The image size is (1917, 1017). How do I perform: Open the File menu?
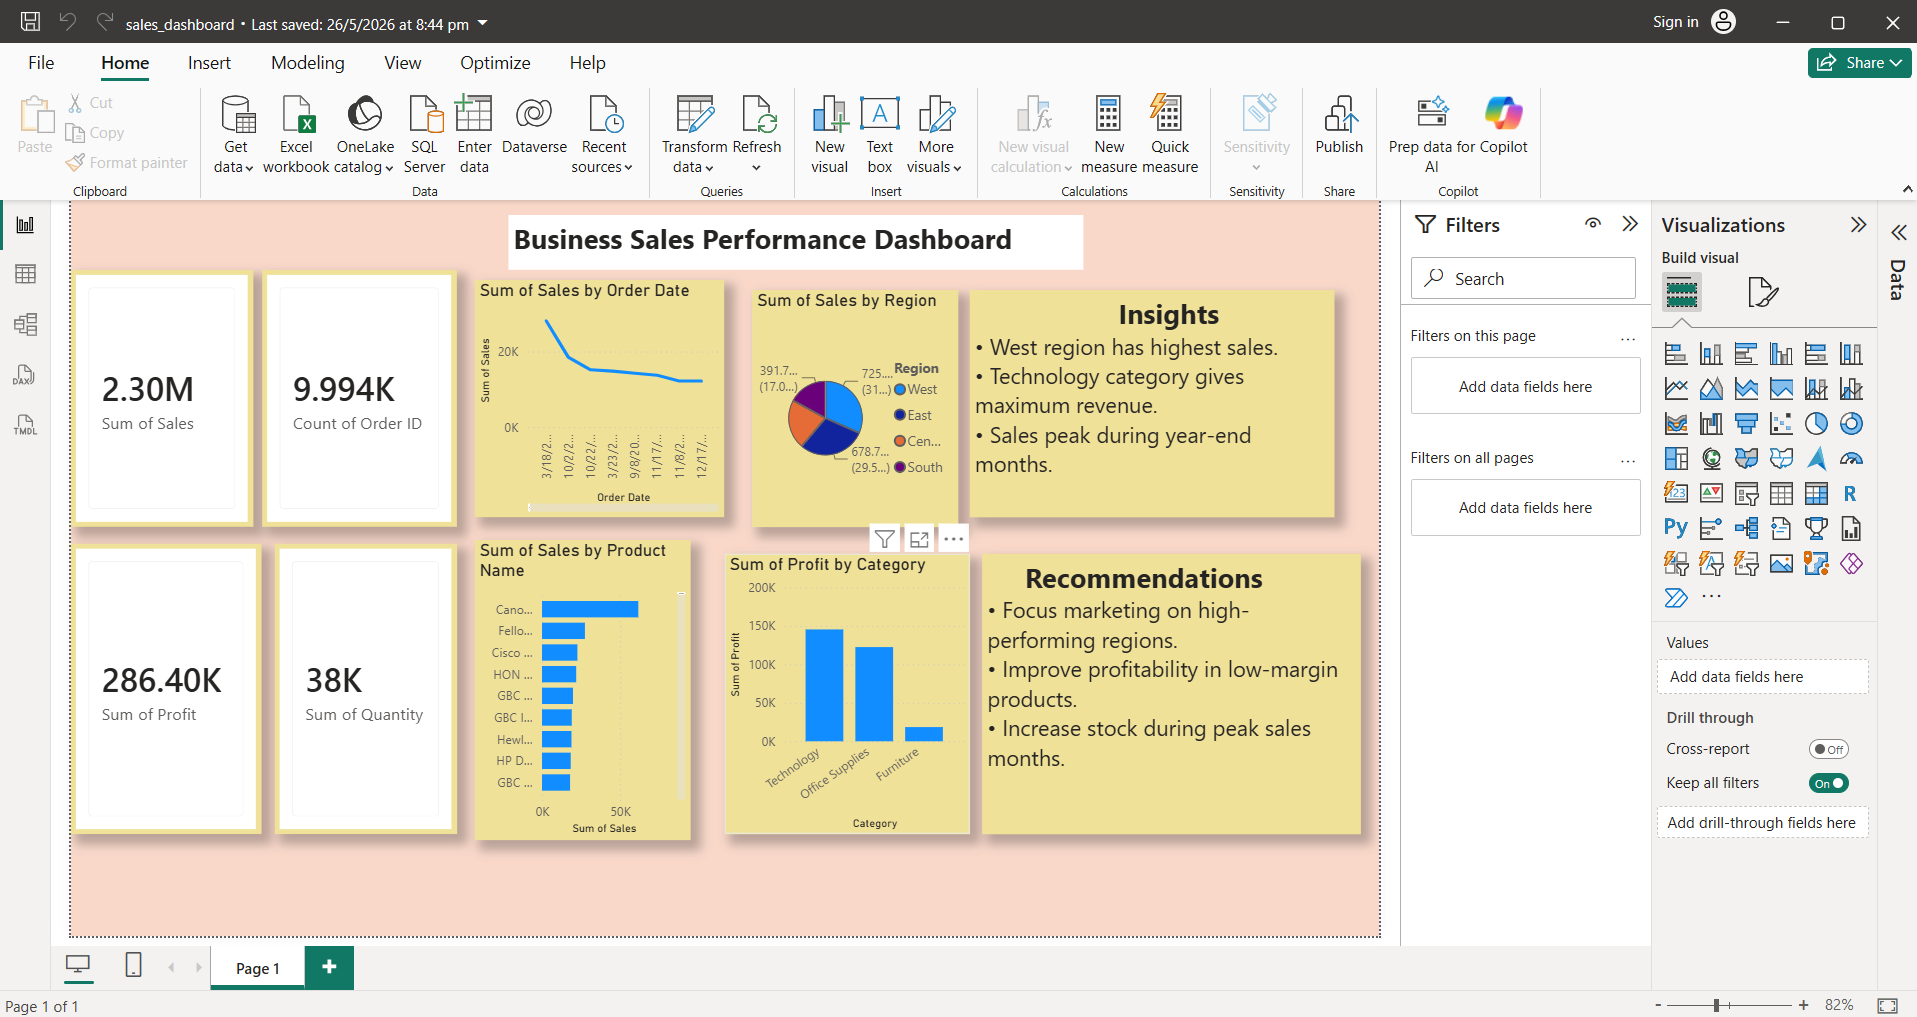41,63
